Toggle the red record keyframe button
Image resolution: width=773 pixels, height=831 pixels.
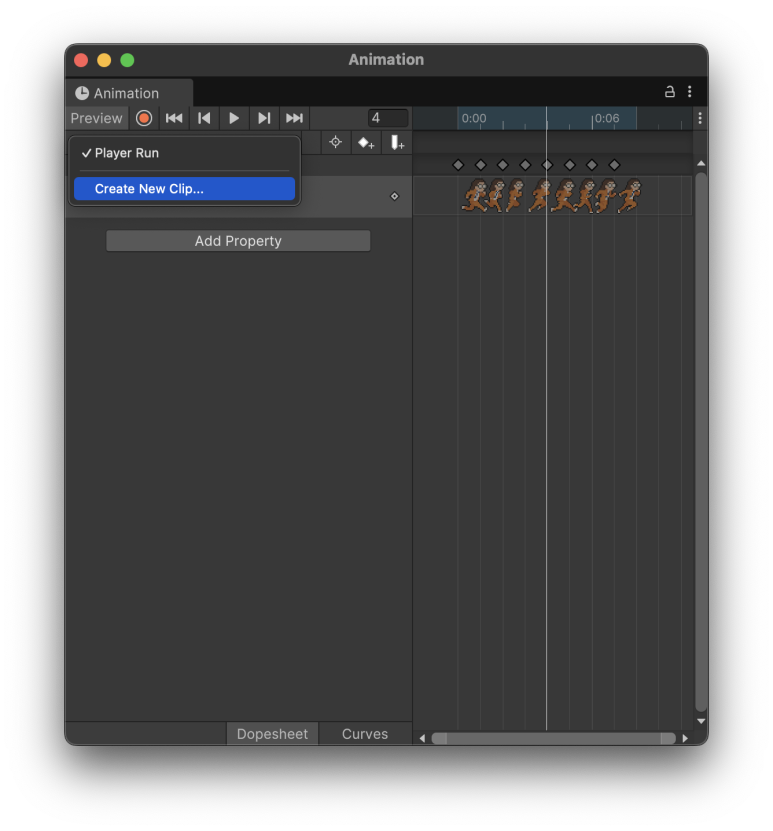tap(144, 118)
